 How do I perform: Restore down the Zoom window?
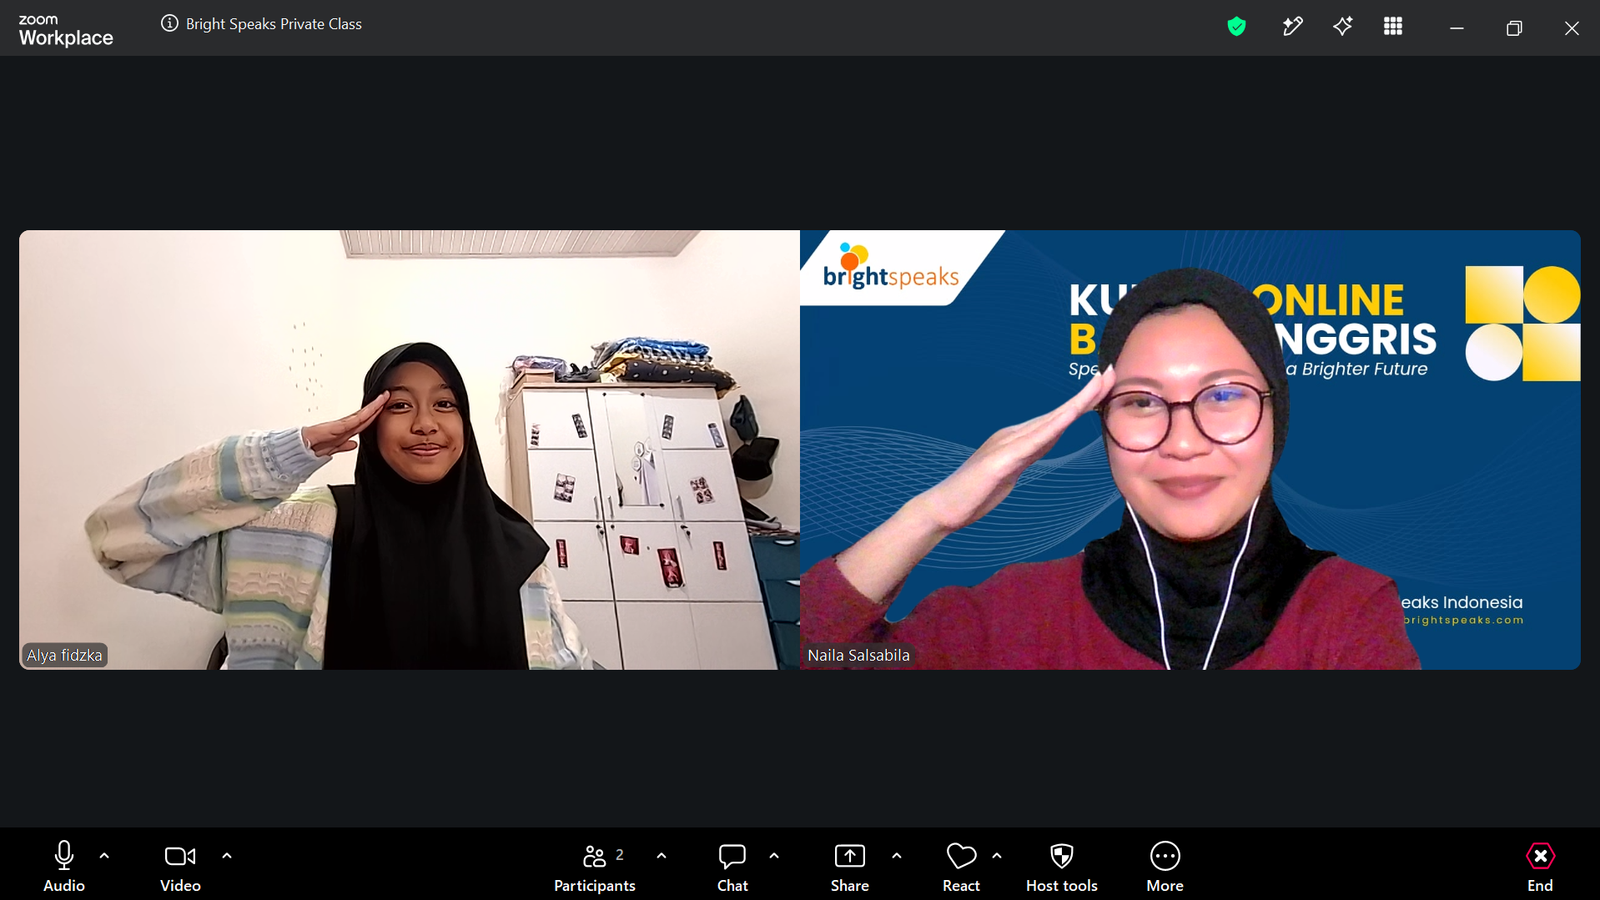1514,28
